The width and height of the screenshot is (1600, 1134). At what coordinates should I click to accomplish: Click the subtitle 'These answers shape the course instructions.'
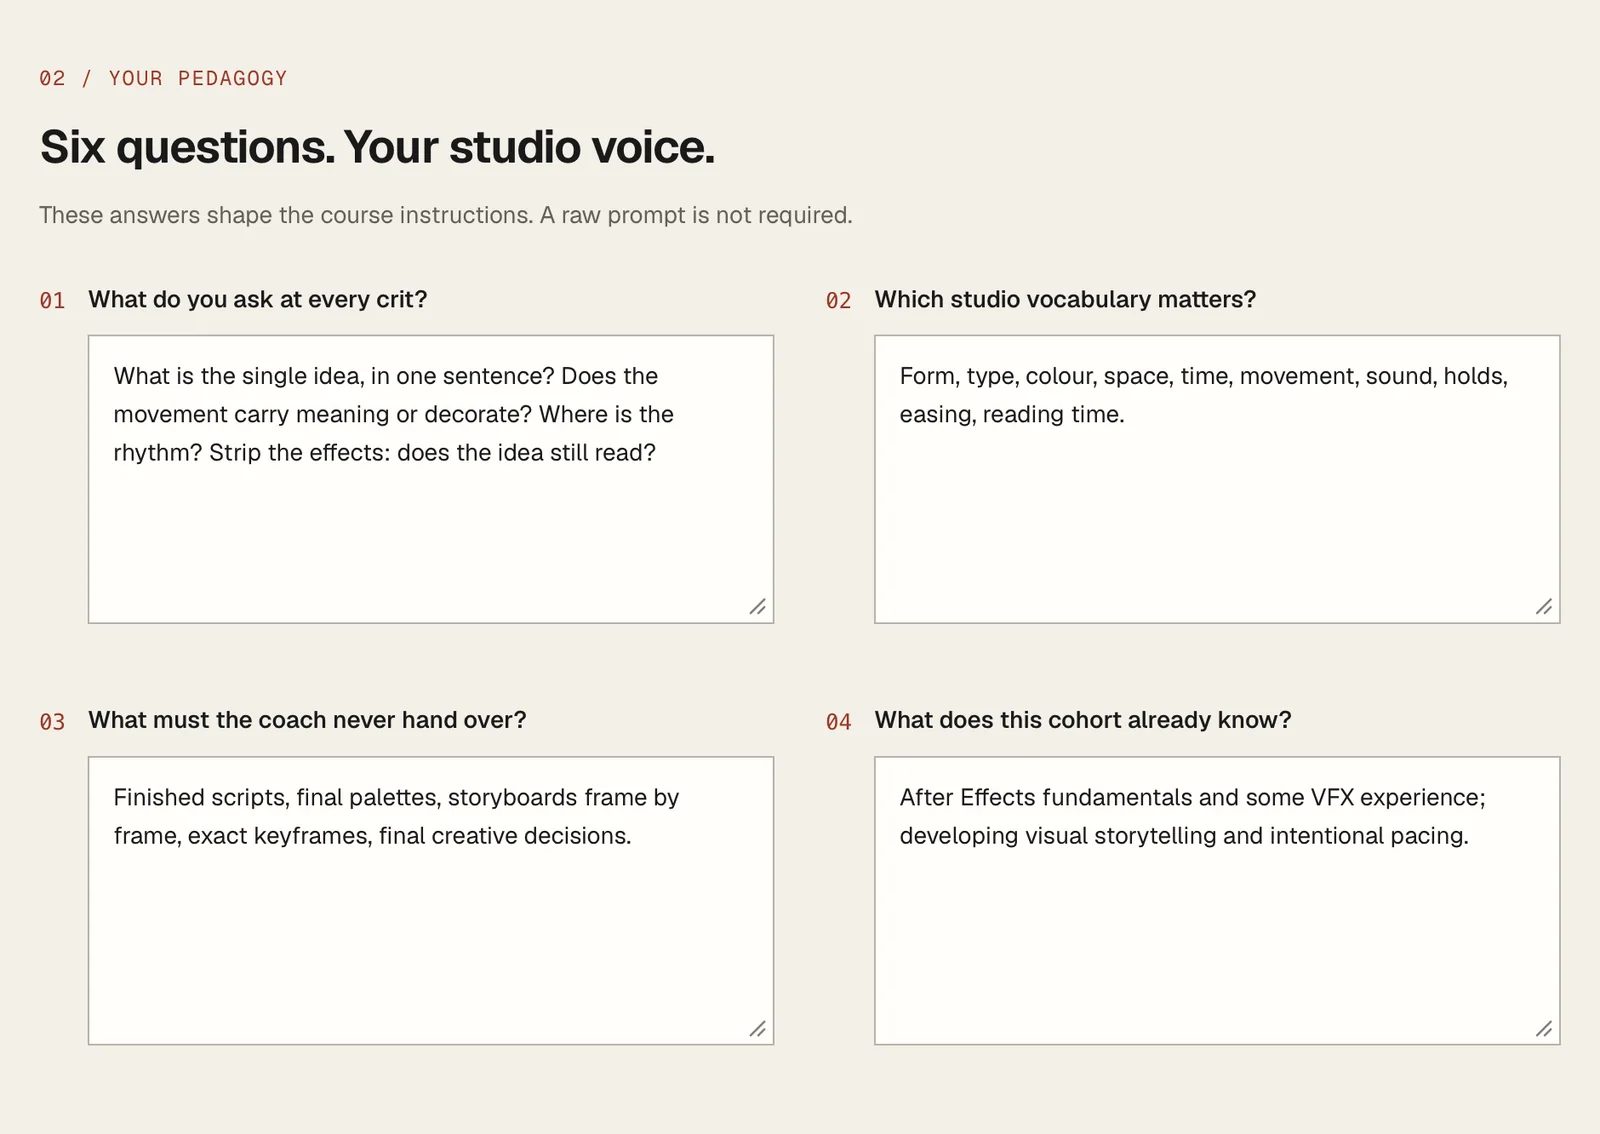[x=286, y=215]
